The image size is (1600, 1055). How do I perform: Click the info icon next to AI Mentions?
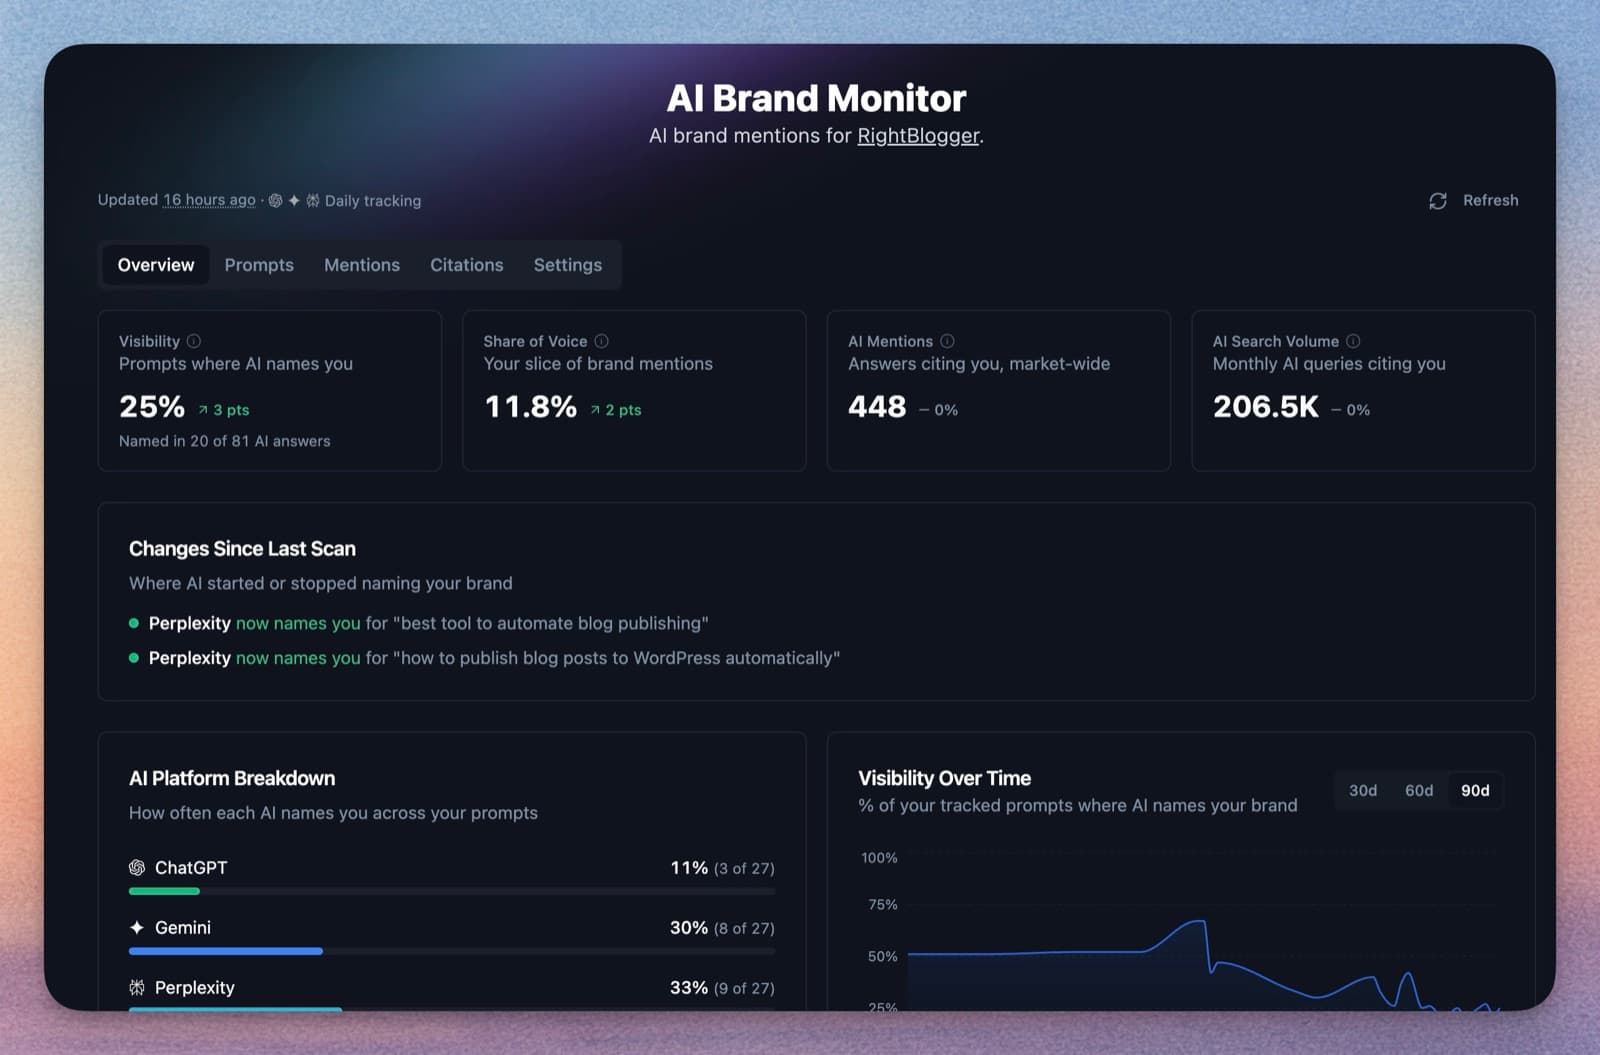[947, 341]
